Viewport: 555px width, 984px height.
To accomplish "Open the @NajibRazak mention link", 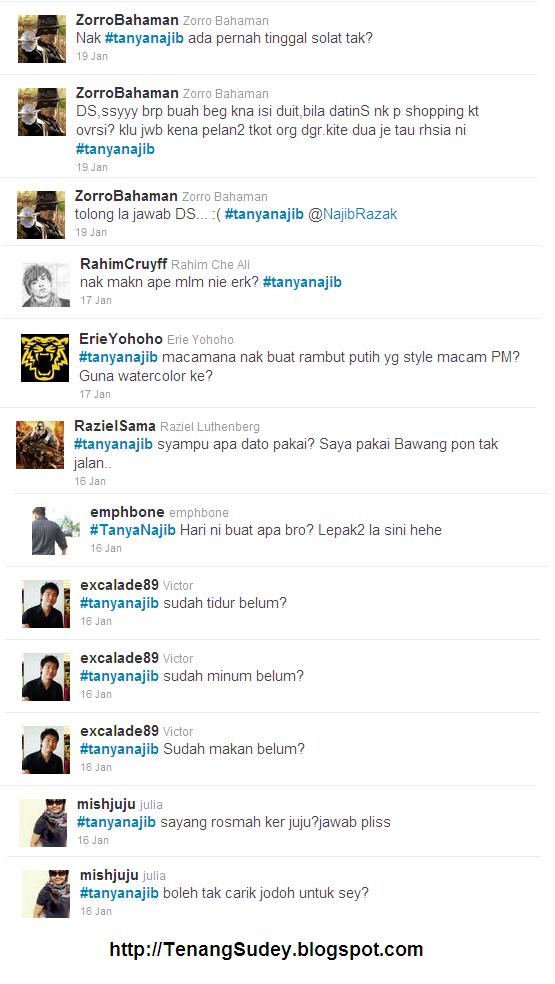I will pyautogui.click(x=353, y=214).
